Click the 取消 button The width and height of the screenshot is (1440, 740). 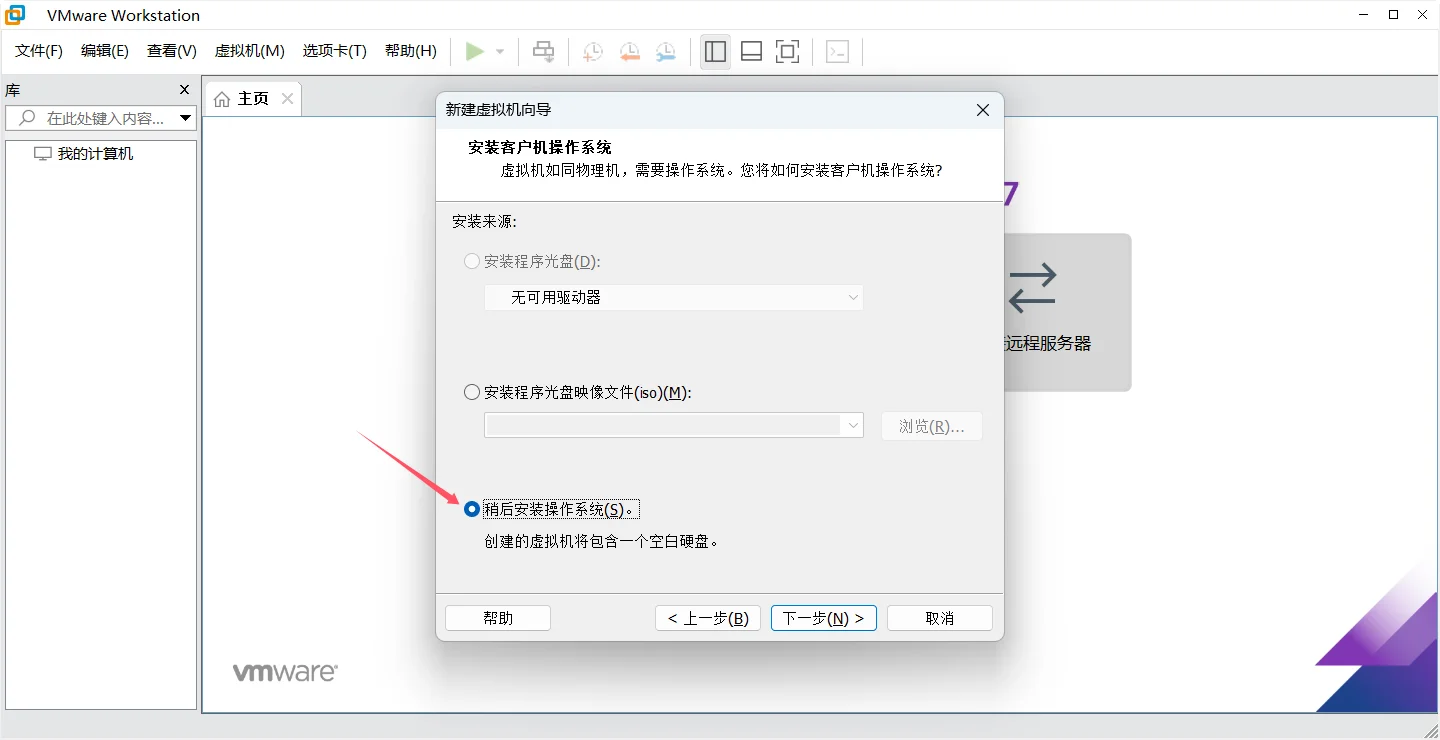pyautogui.click(x=940, y=618)
